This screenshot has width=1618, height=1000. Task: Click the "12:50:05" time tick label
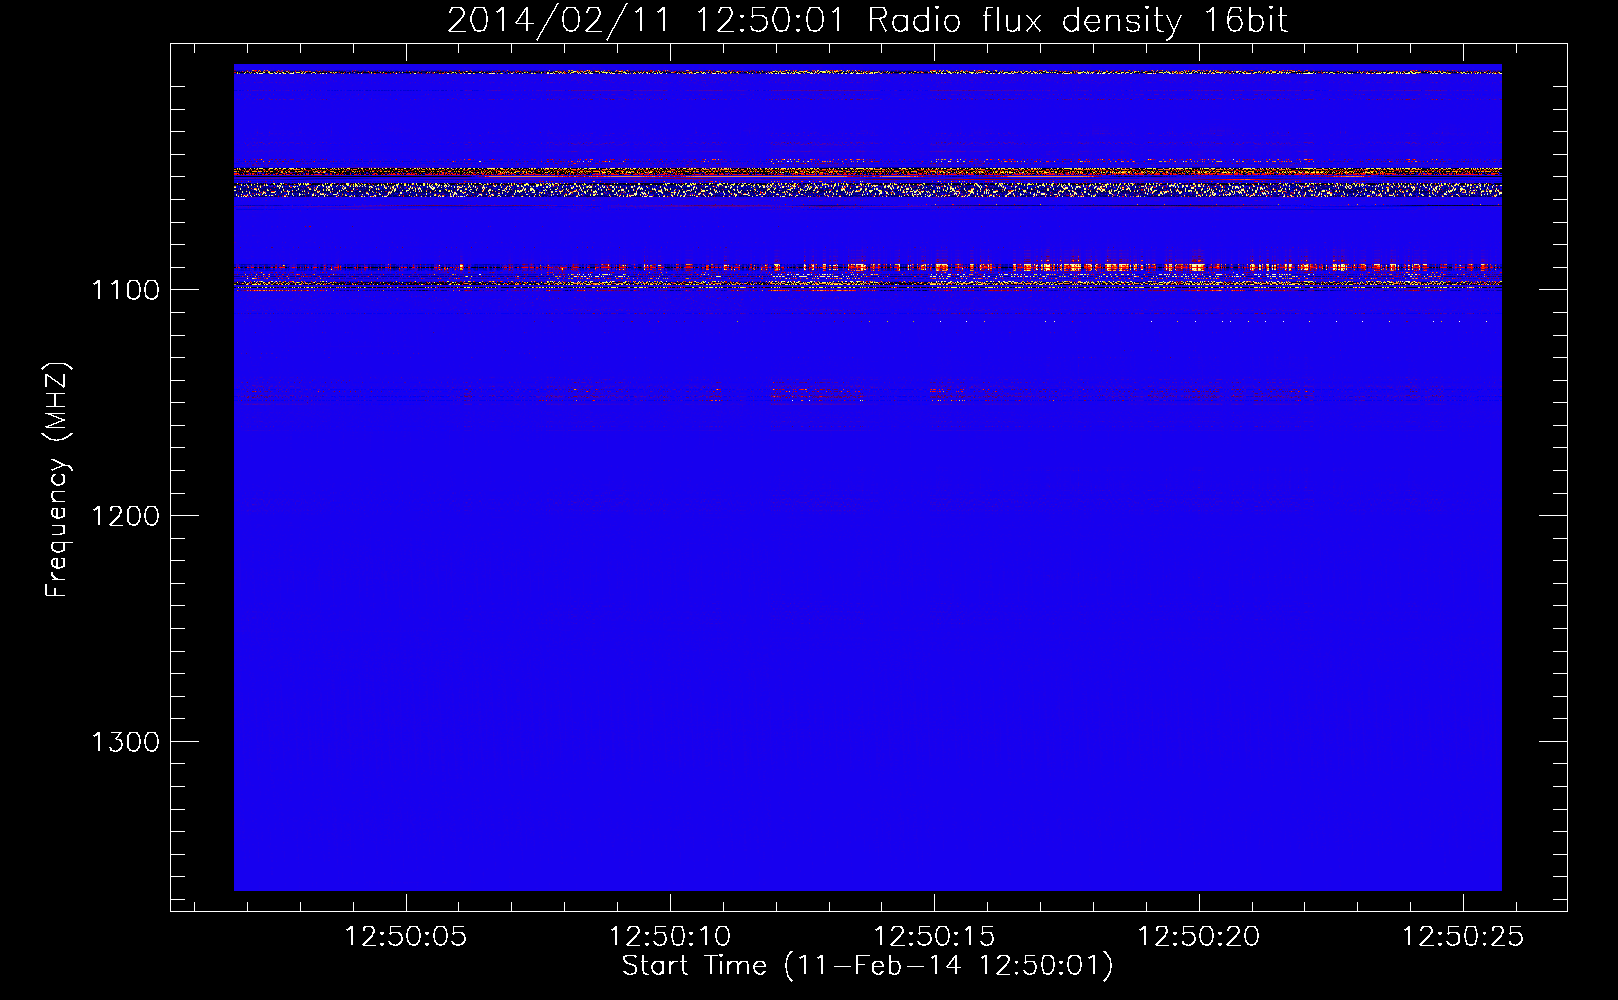pos(405,937)
